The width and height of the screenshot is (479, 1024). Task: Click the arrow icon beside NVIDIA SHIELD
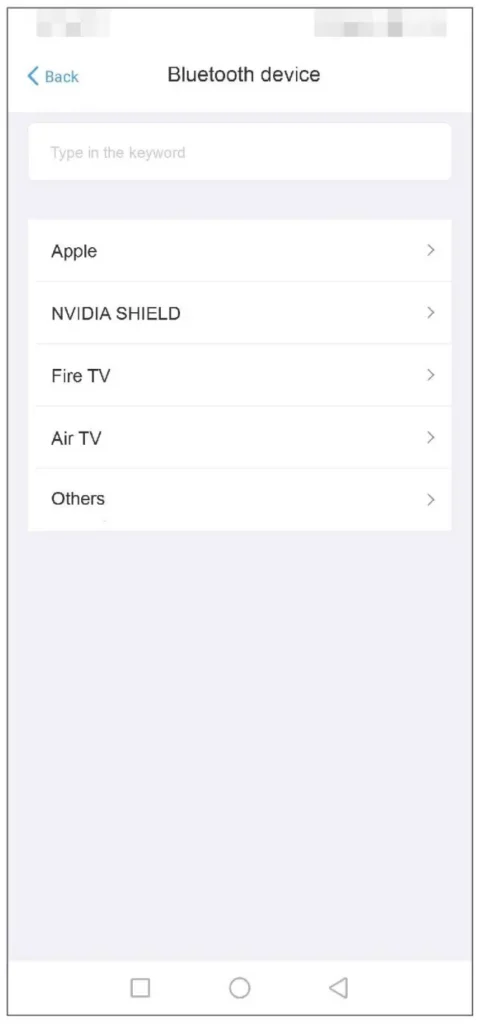pyautogui.click(x=431, y=313)
